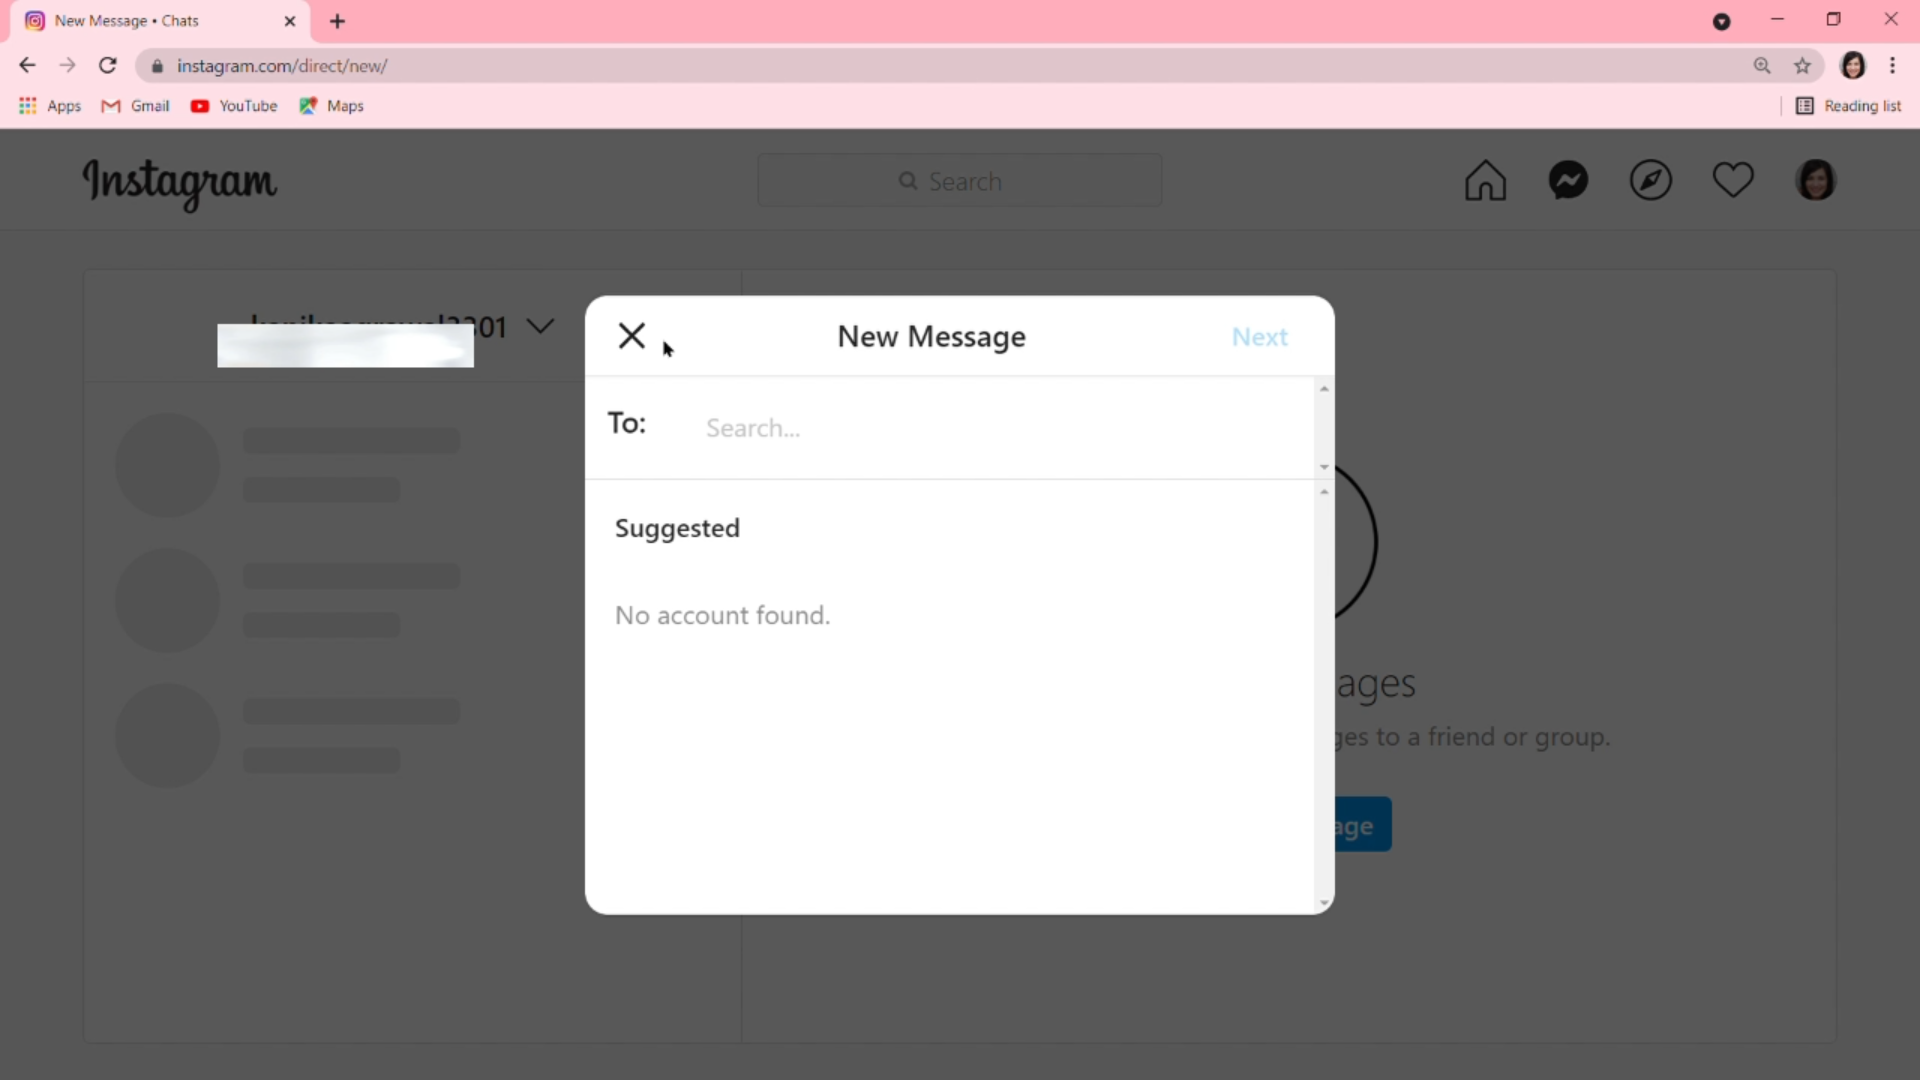Screen dimensions: 1920x1080
Task: Open Chrome three-dot menu
Action: [x=1892, y=66]
